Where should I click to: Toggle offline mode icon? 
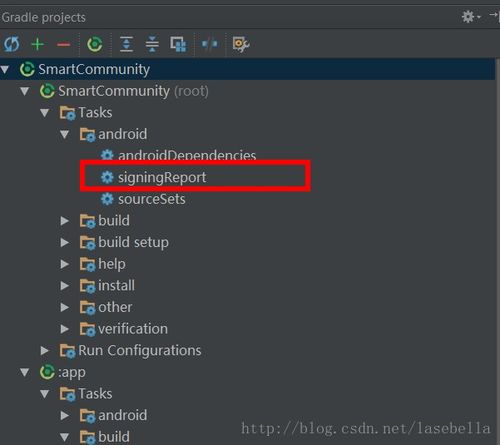pos(210,44)
